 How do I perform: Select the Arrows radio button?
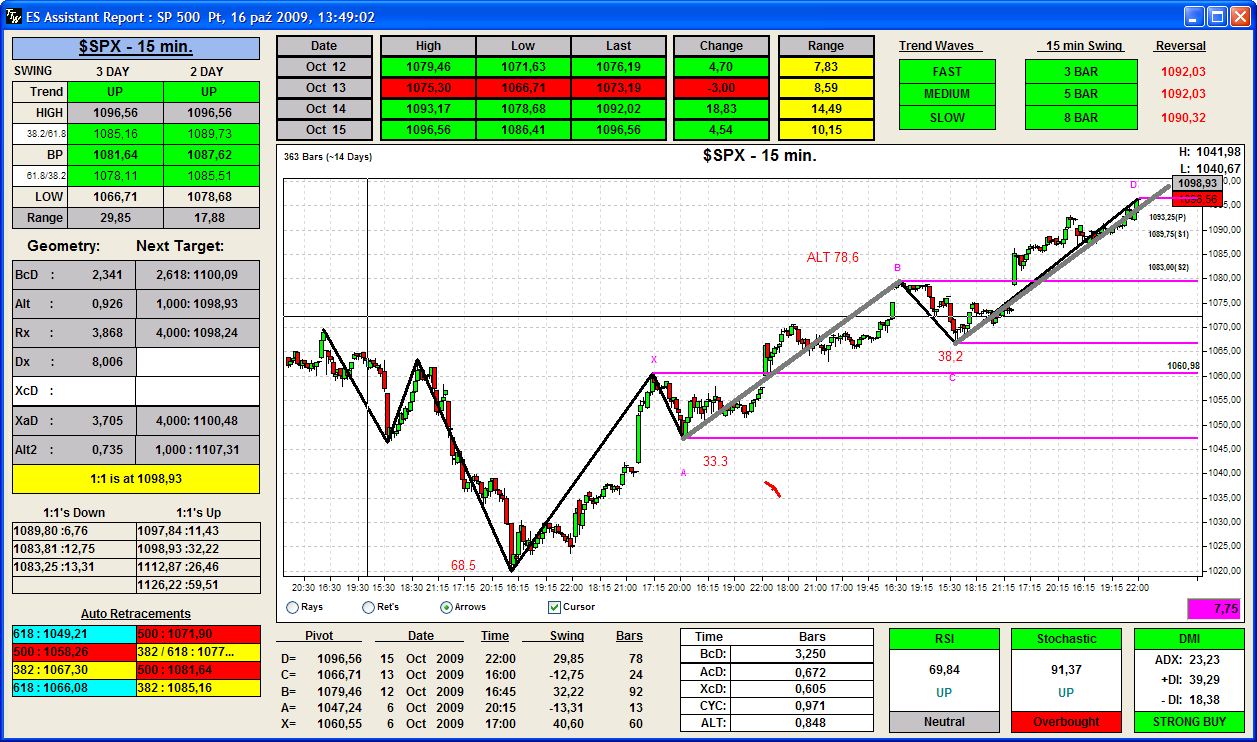(446, 607)
